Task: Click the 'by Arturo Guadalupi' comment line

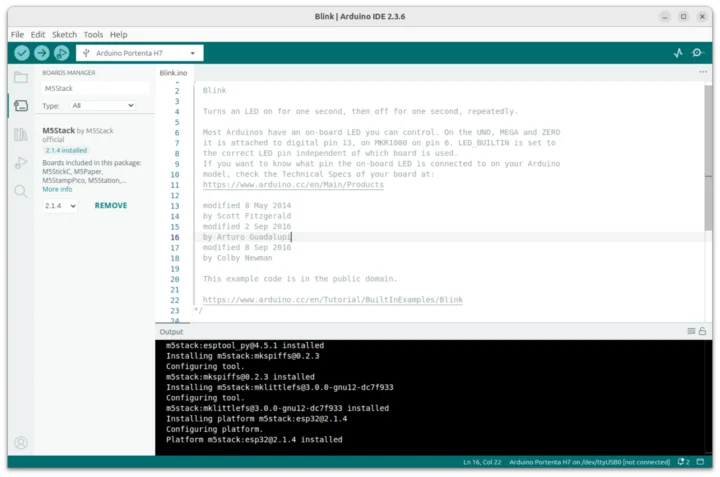Action: pyautogui.click(x=247, y=237)
